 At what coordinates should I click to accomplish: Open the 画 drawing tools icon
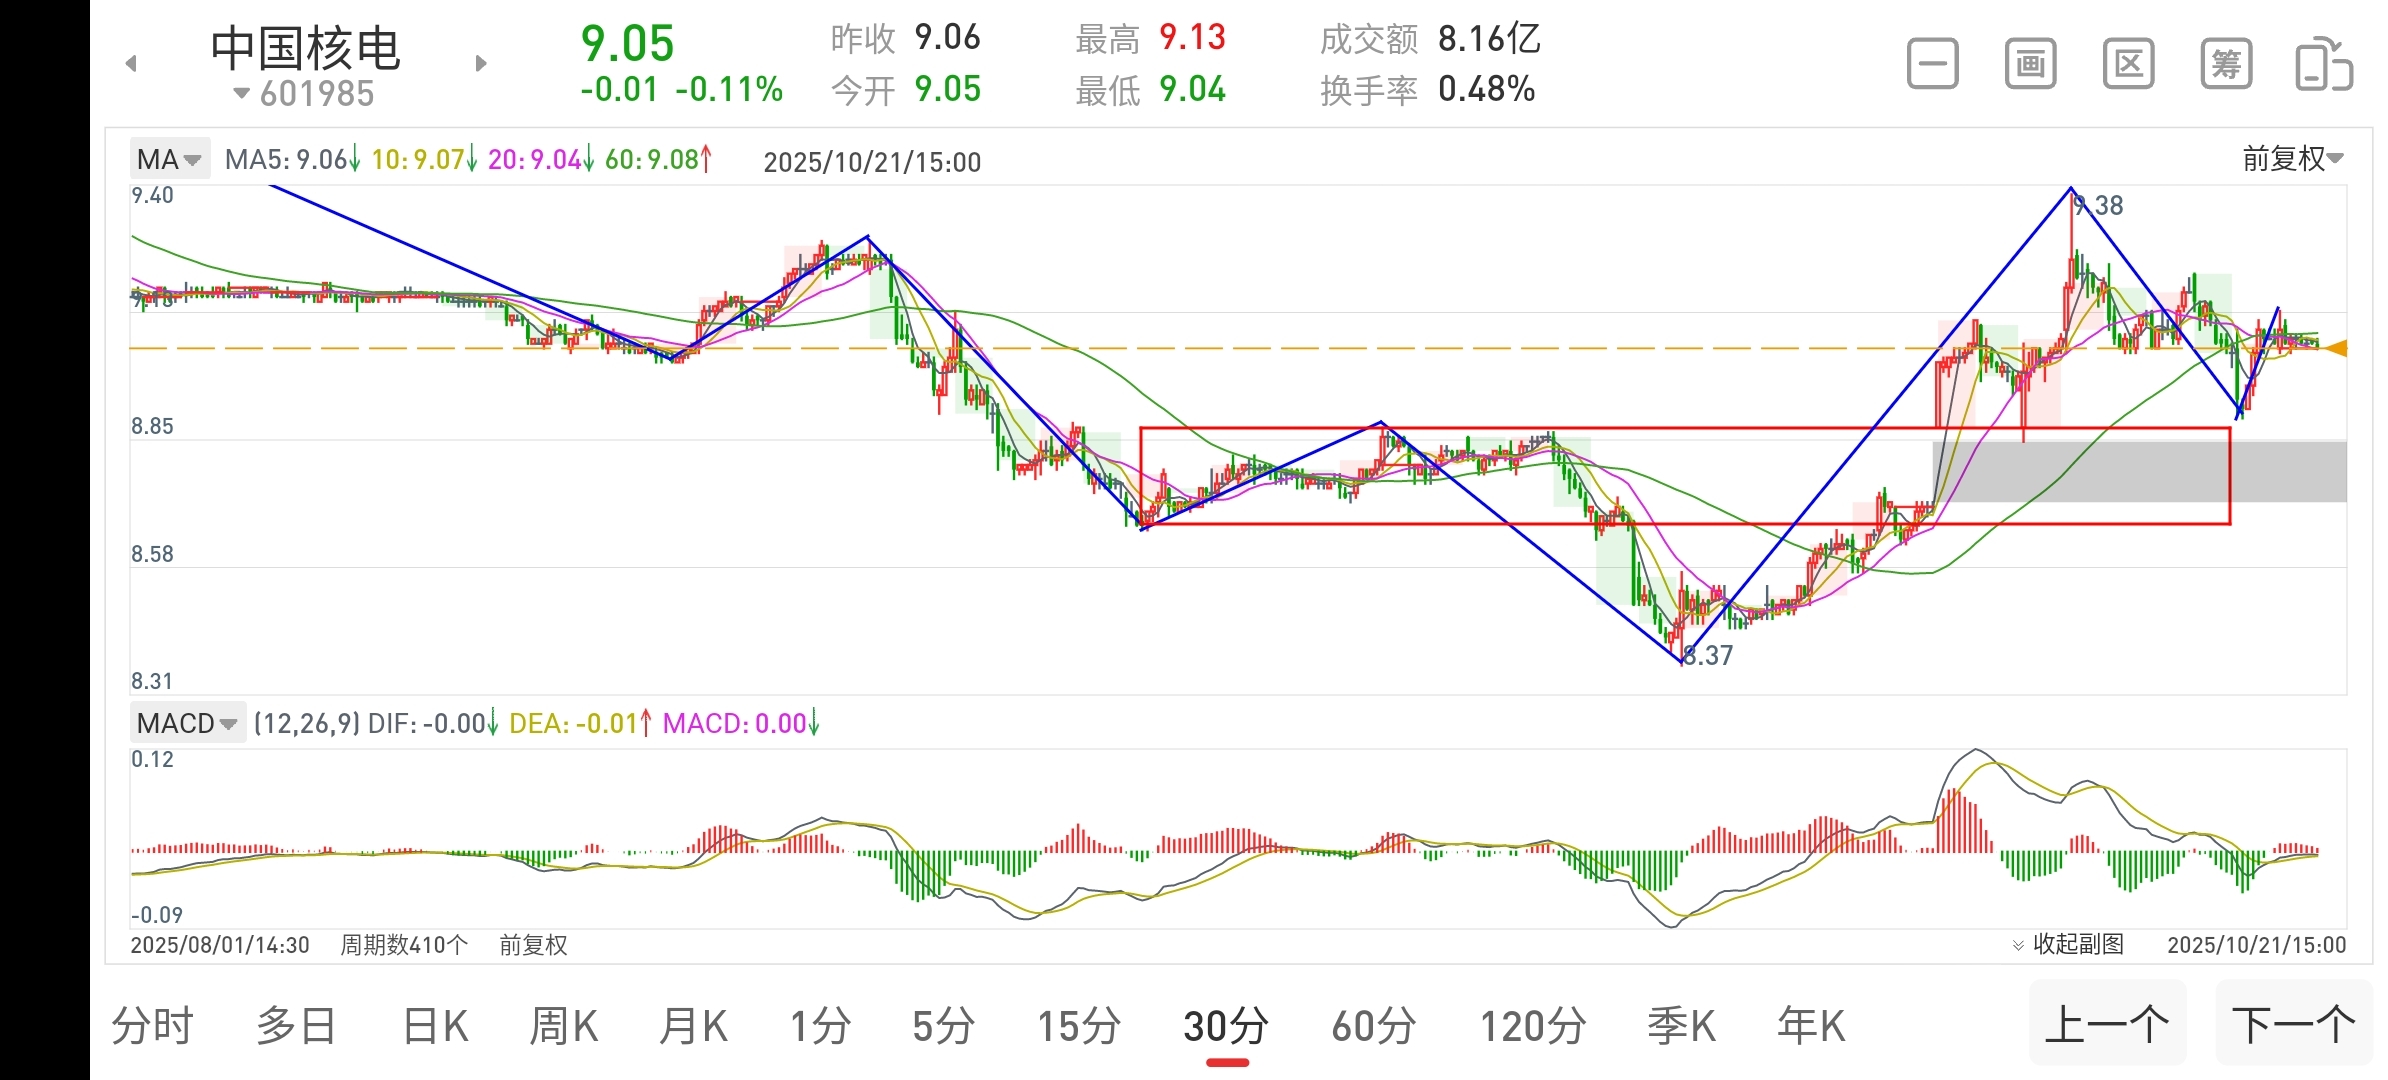coord(2030,65)
